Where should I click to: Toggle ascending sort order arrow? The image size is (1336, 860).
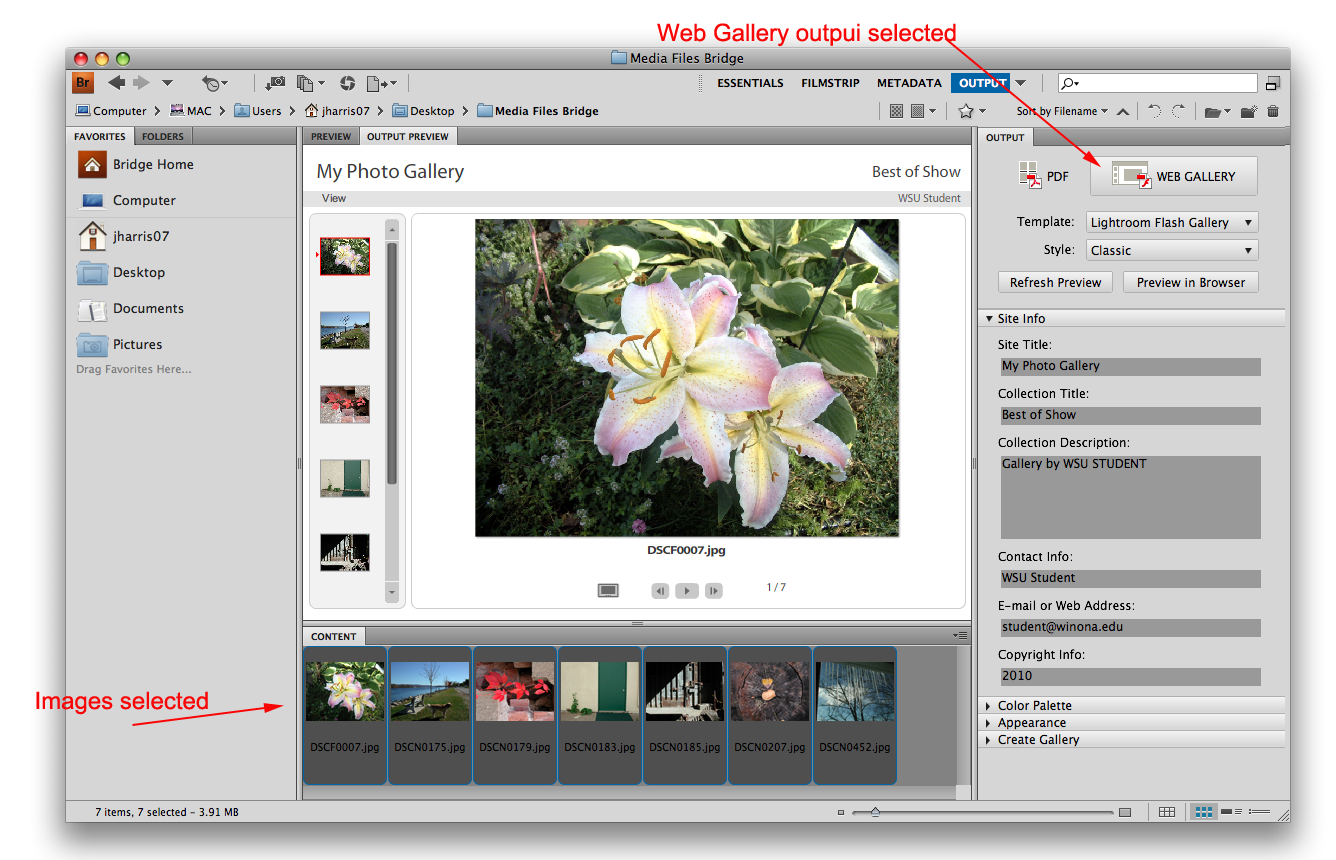click(1123, 112)
